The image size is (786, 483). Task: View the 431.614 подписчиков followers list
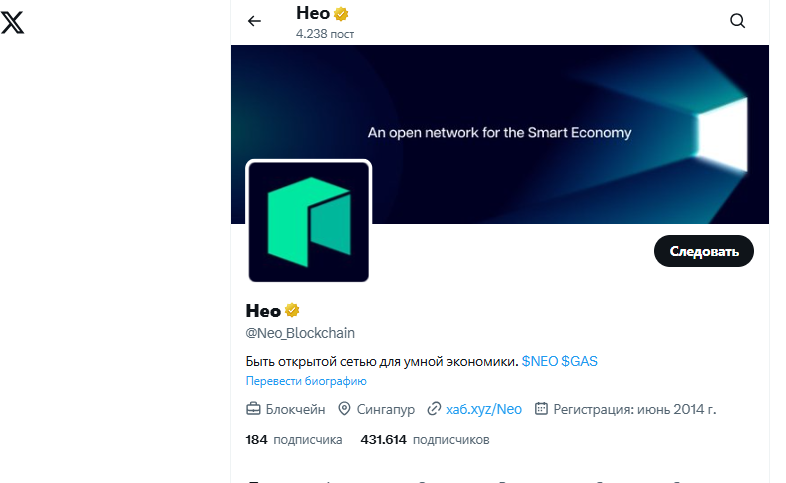pos(425,440)
